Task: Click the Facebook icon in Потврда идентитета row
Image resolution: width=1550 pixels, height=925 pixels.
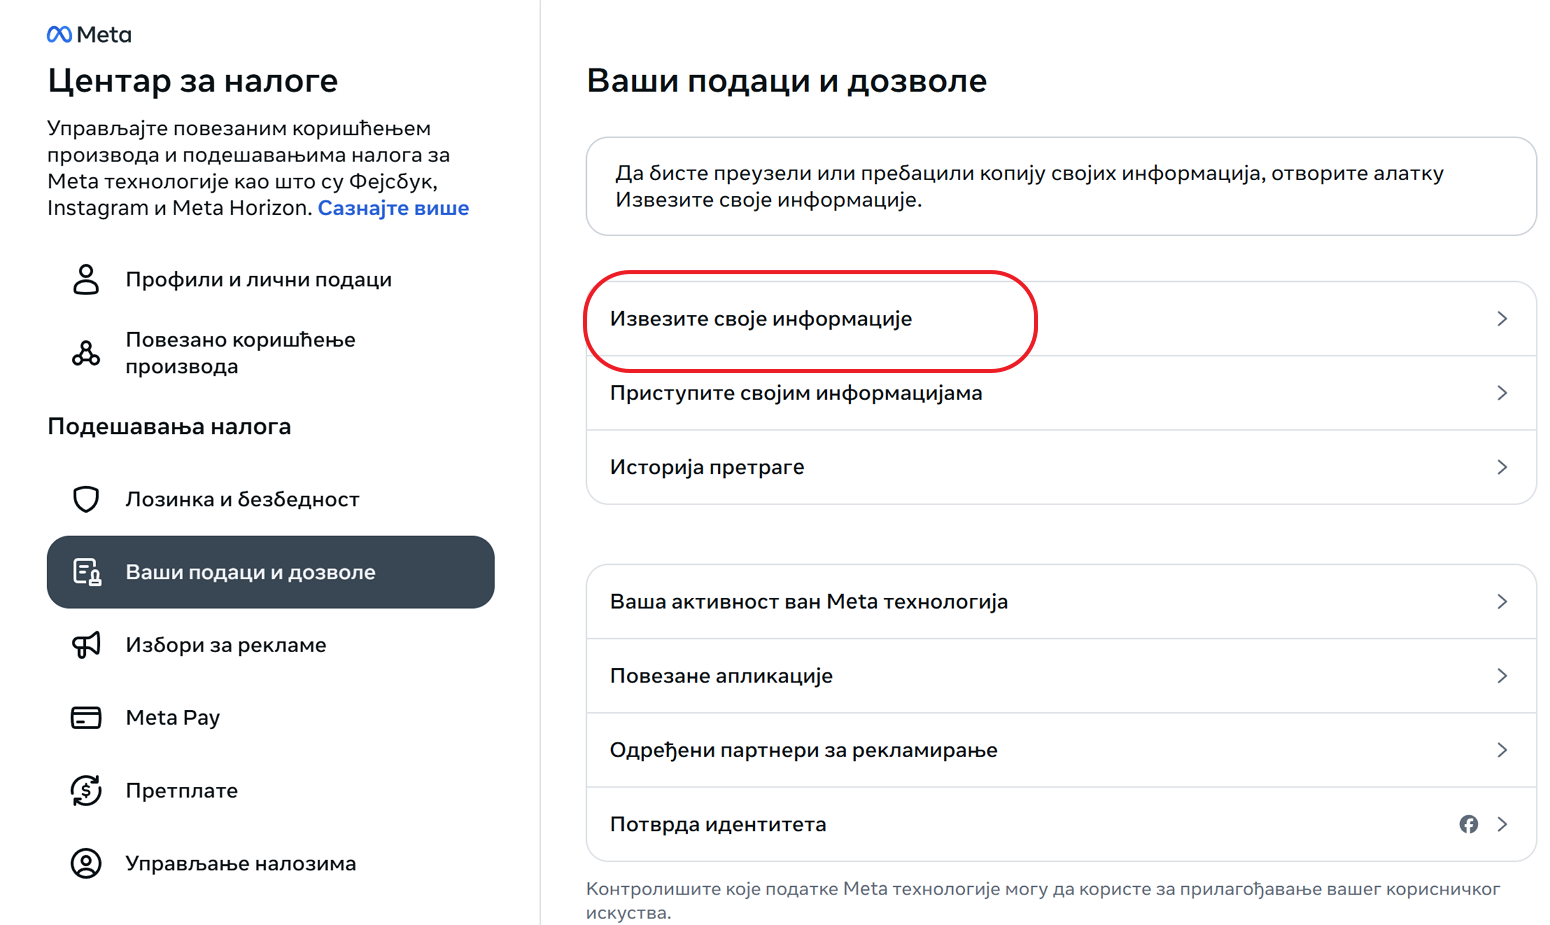Action: (x=1468, y=824)
